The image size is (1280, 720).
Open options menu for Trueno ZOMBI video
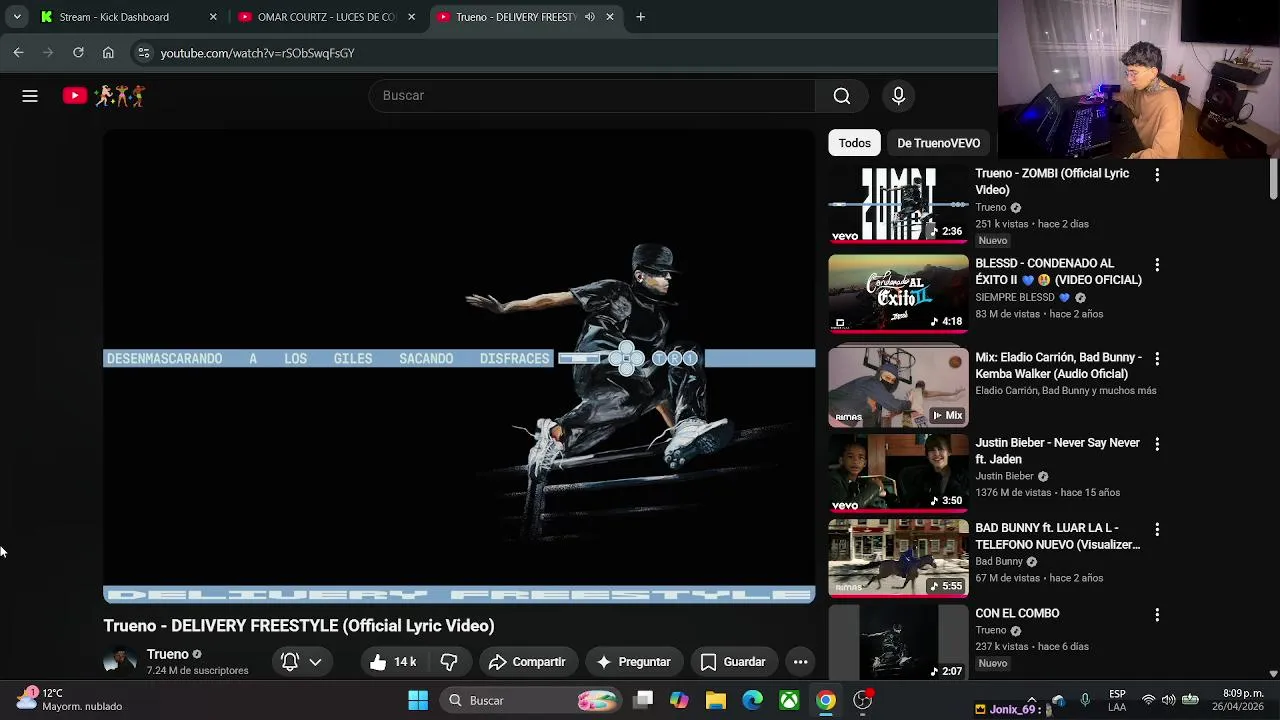click(1157, 175)
